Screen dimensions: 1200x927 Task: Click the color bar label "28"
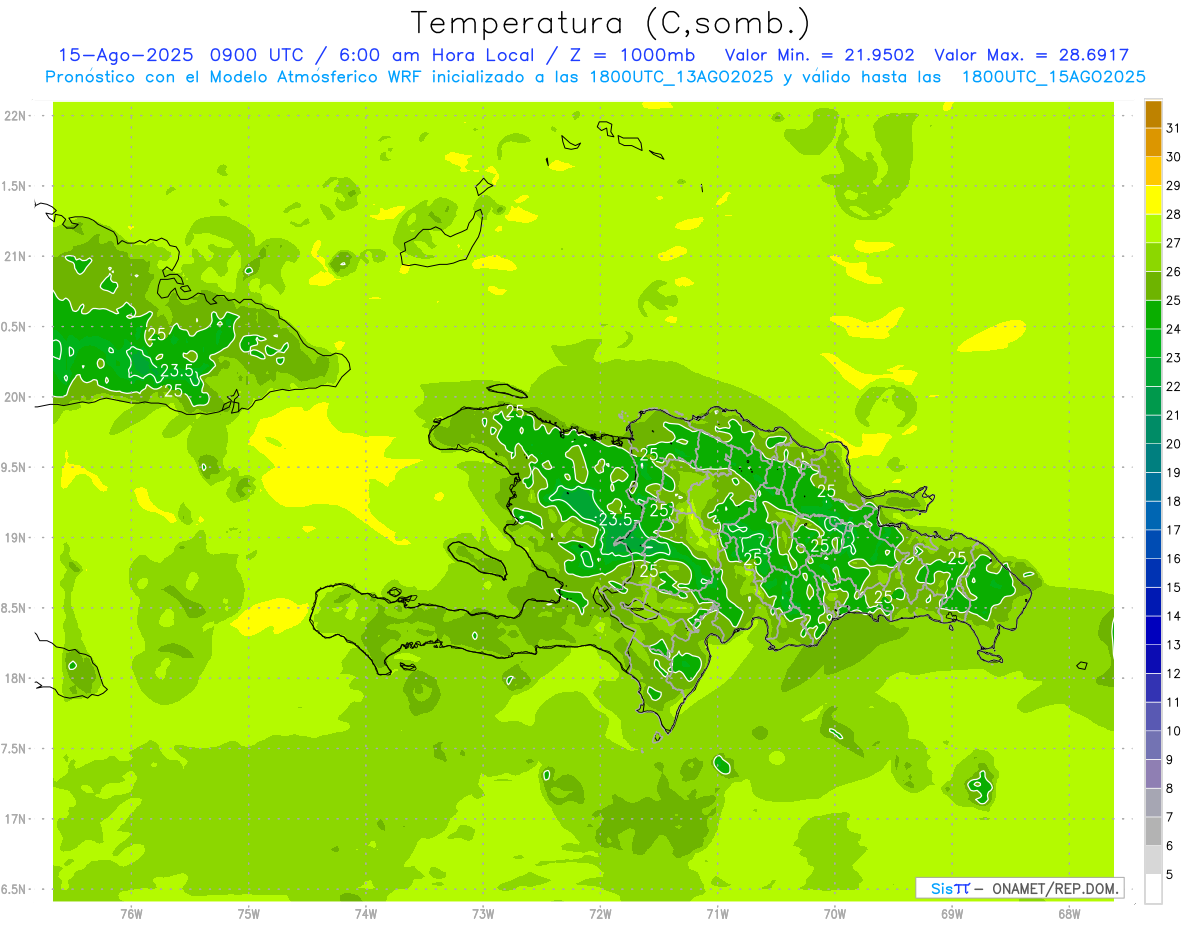[1173, 214]
